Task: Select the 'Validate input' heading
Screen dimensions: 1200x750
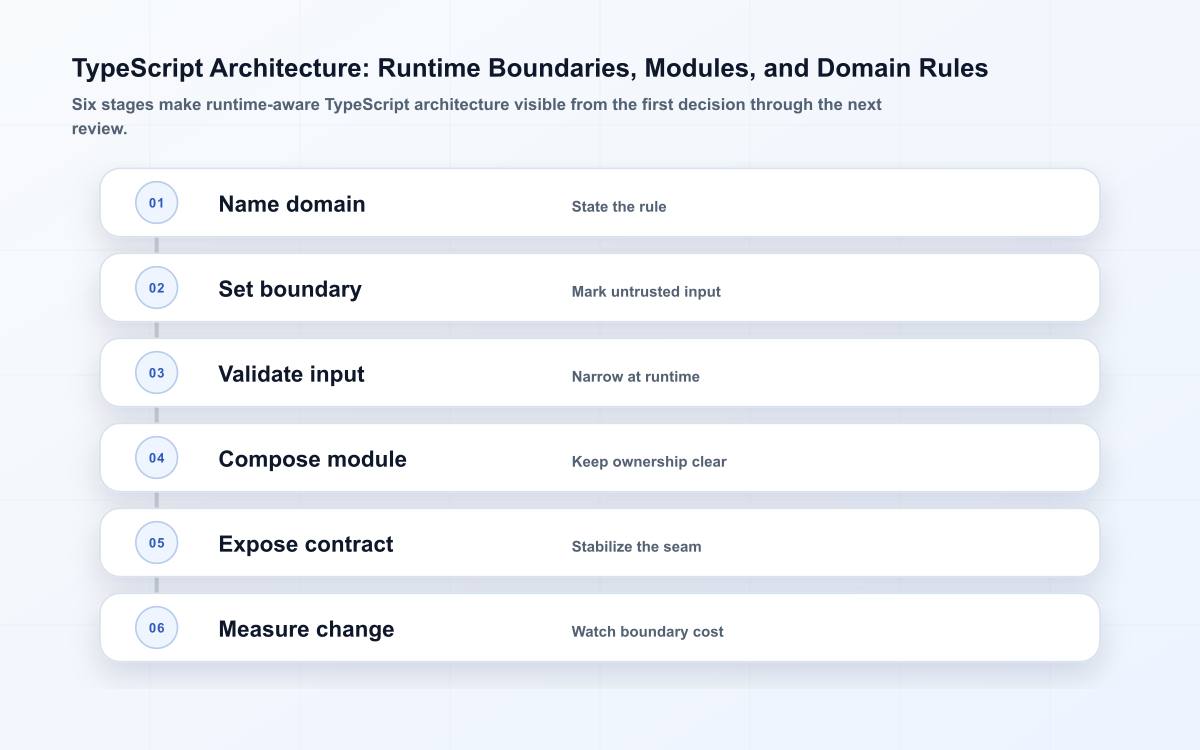Action: click(291, 374)
